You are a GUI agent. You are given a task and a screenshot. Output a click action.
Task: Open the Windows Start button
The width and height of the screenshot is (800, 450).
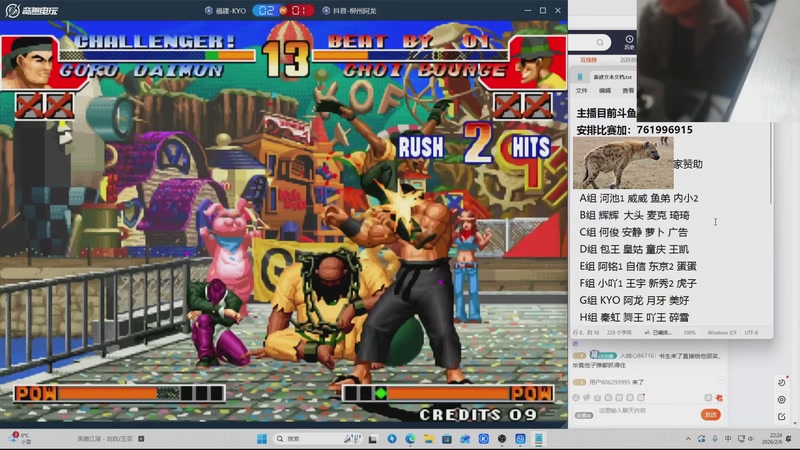click(x=262, y=439)
